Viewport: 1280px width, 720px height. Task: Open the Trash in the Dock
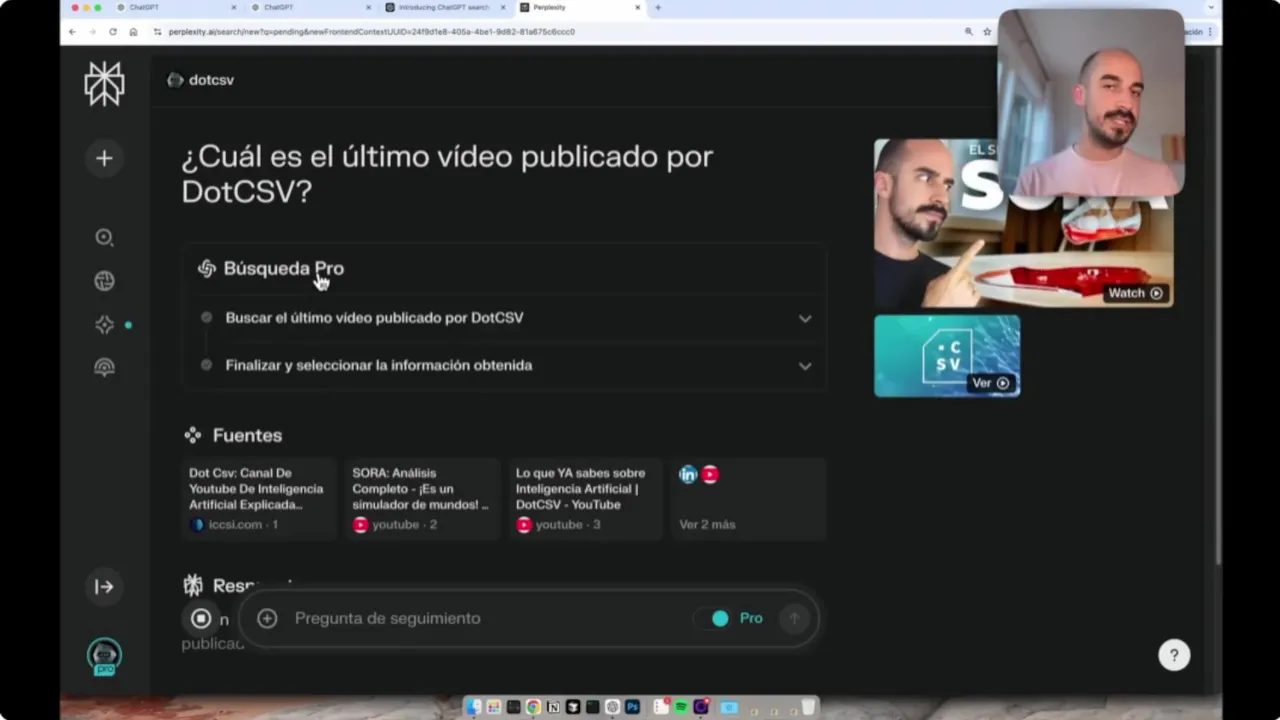click(x=808, y=707)
